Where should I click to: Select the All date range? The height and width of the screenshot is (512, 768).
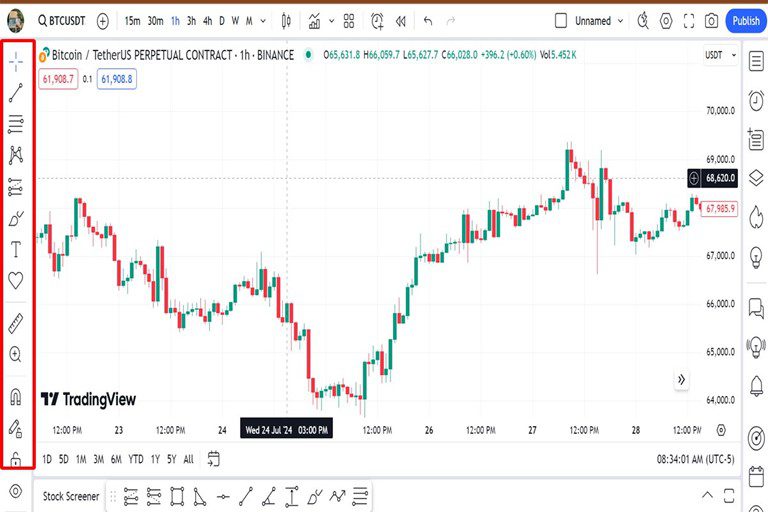click(189, 459)
